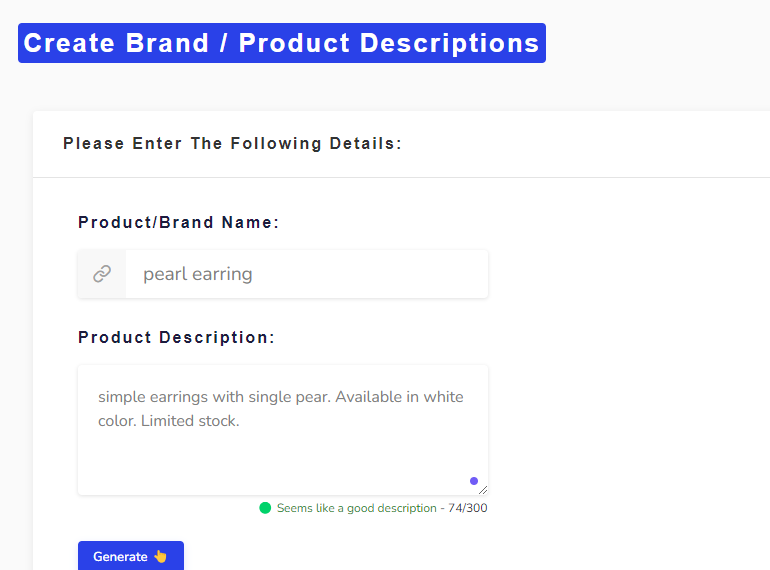The width and height of the screenshot is (770, 570).
Task: Click the "Product/Brand Name:" label
Action: point(179,223)
